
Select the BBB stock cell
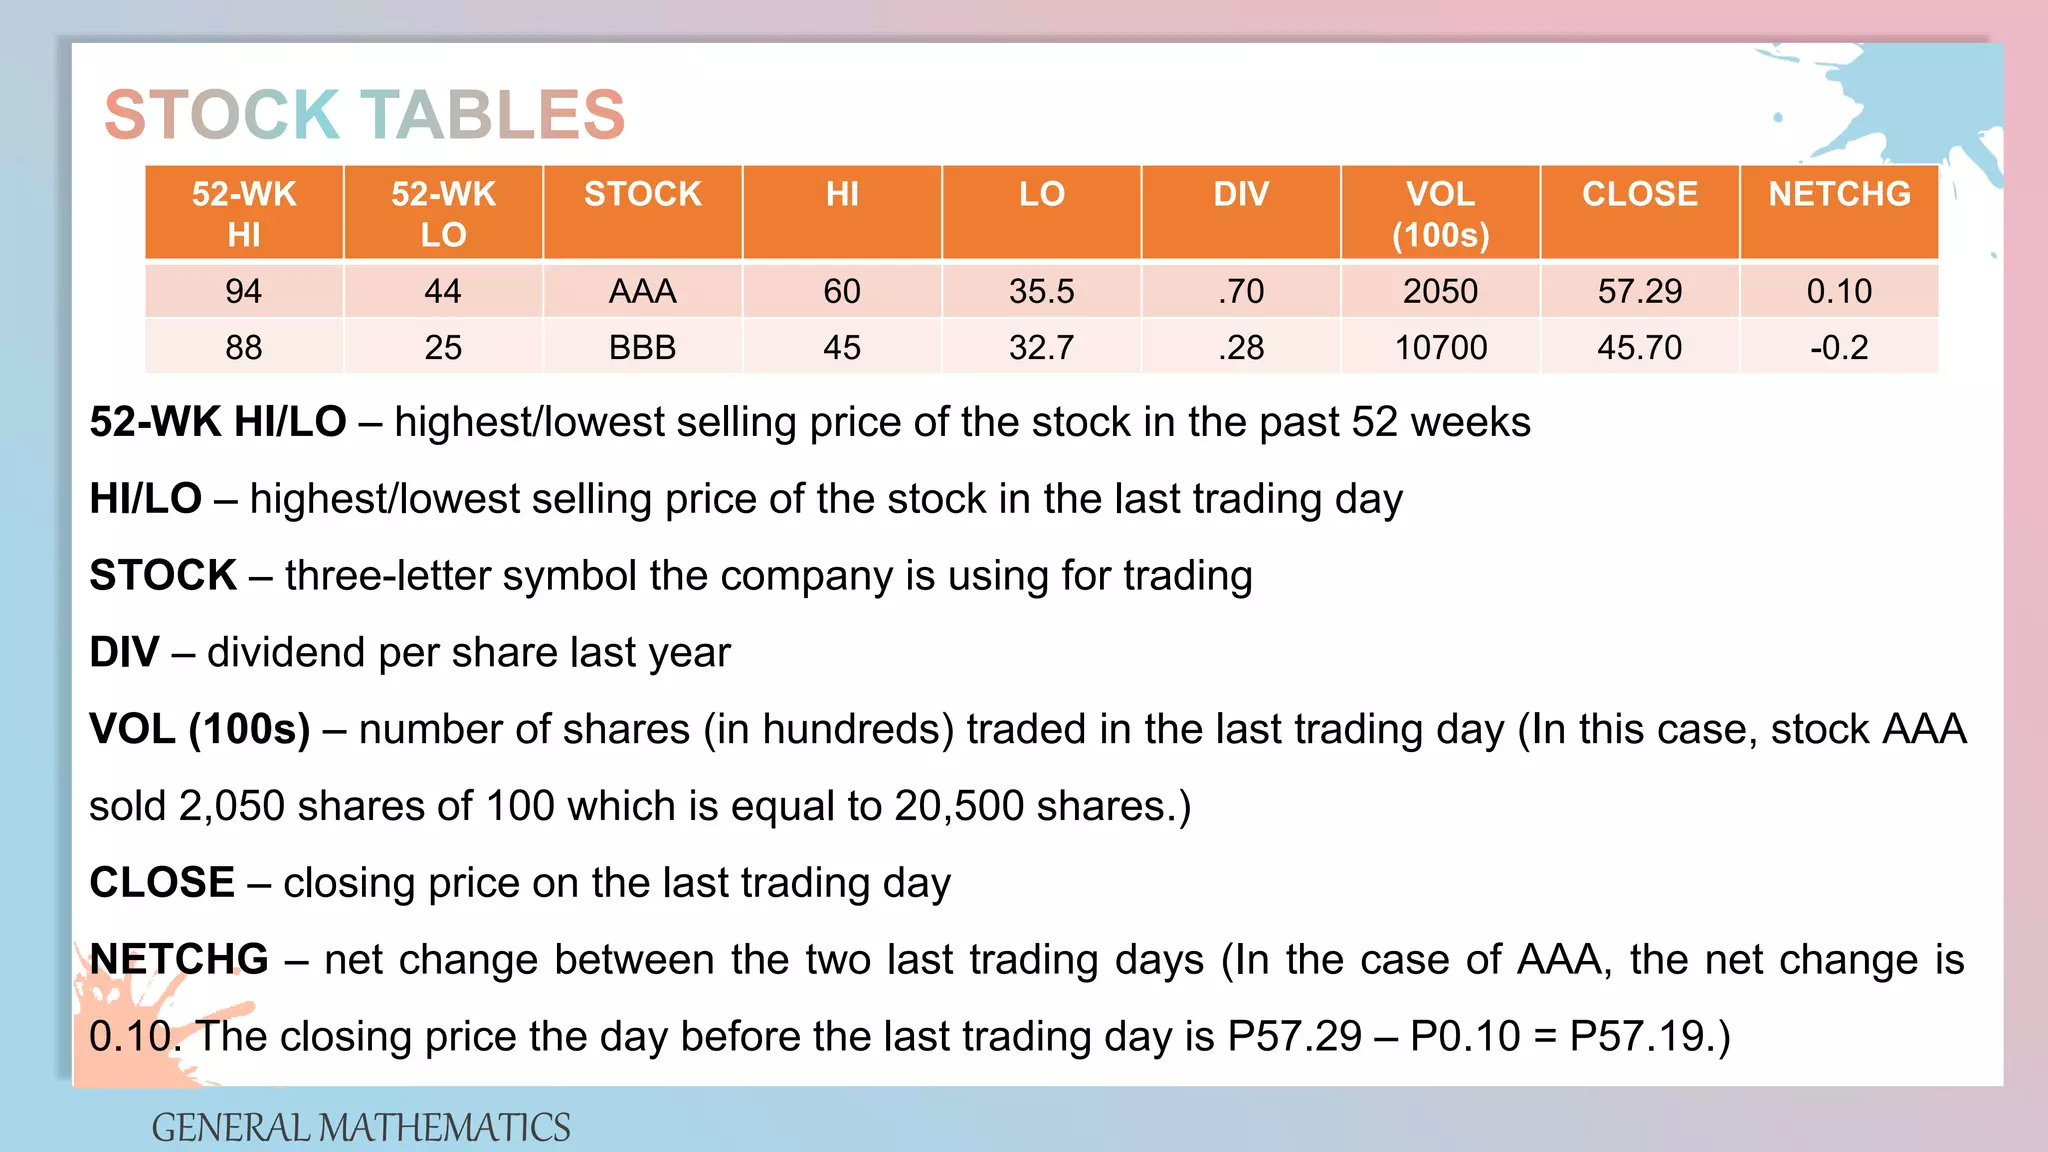(642, 347)
